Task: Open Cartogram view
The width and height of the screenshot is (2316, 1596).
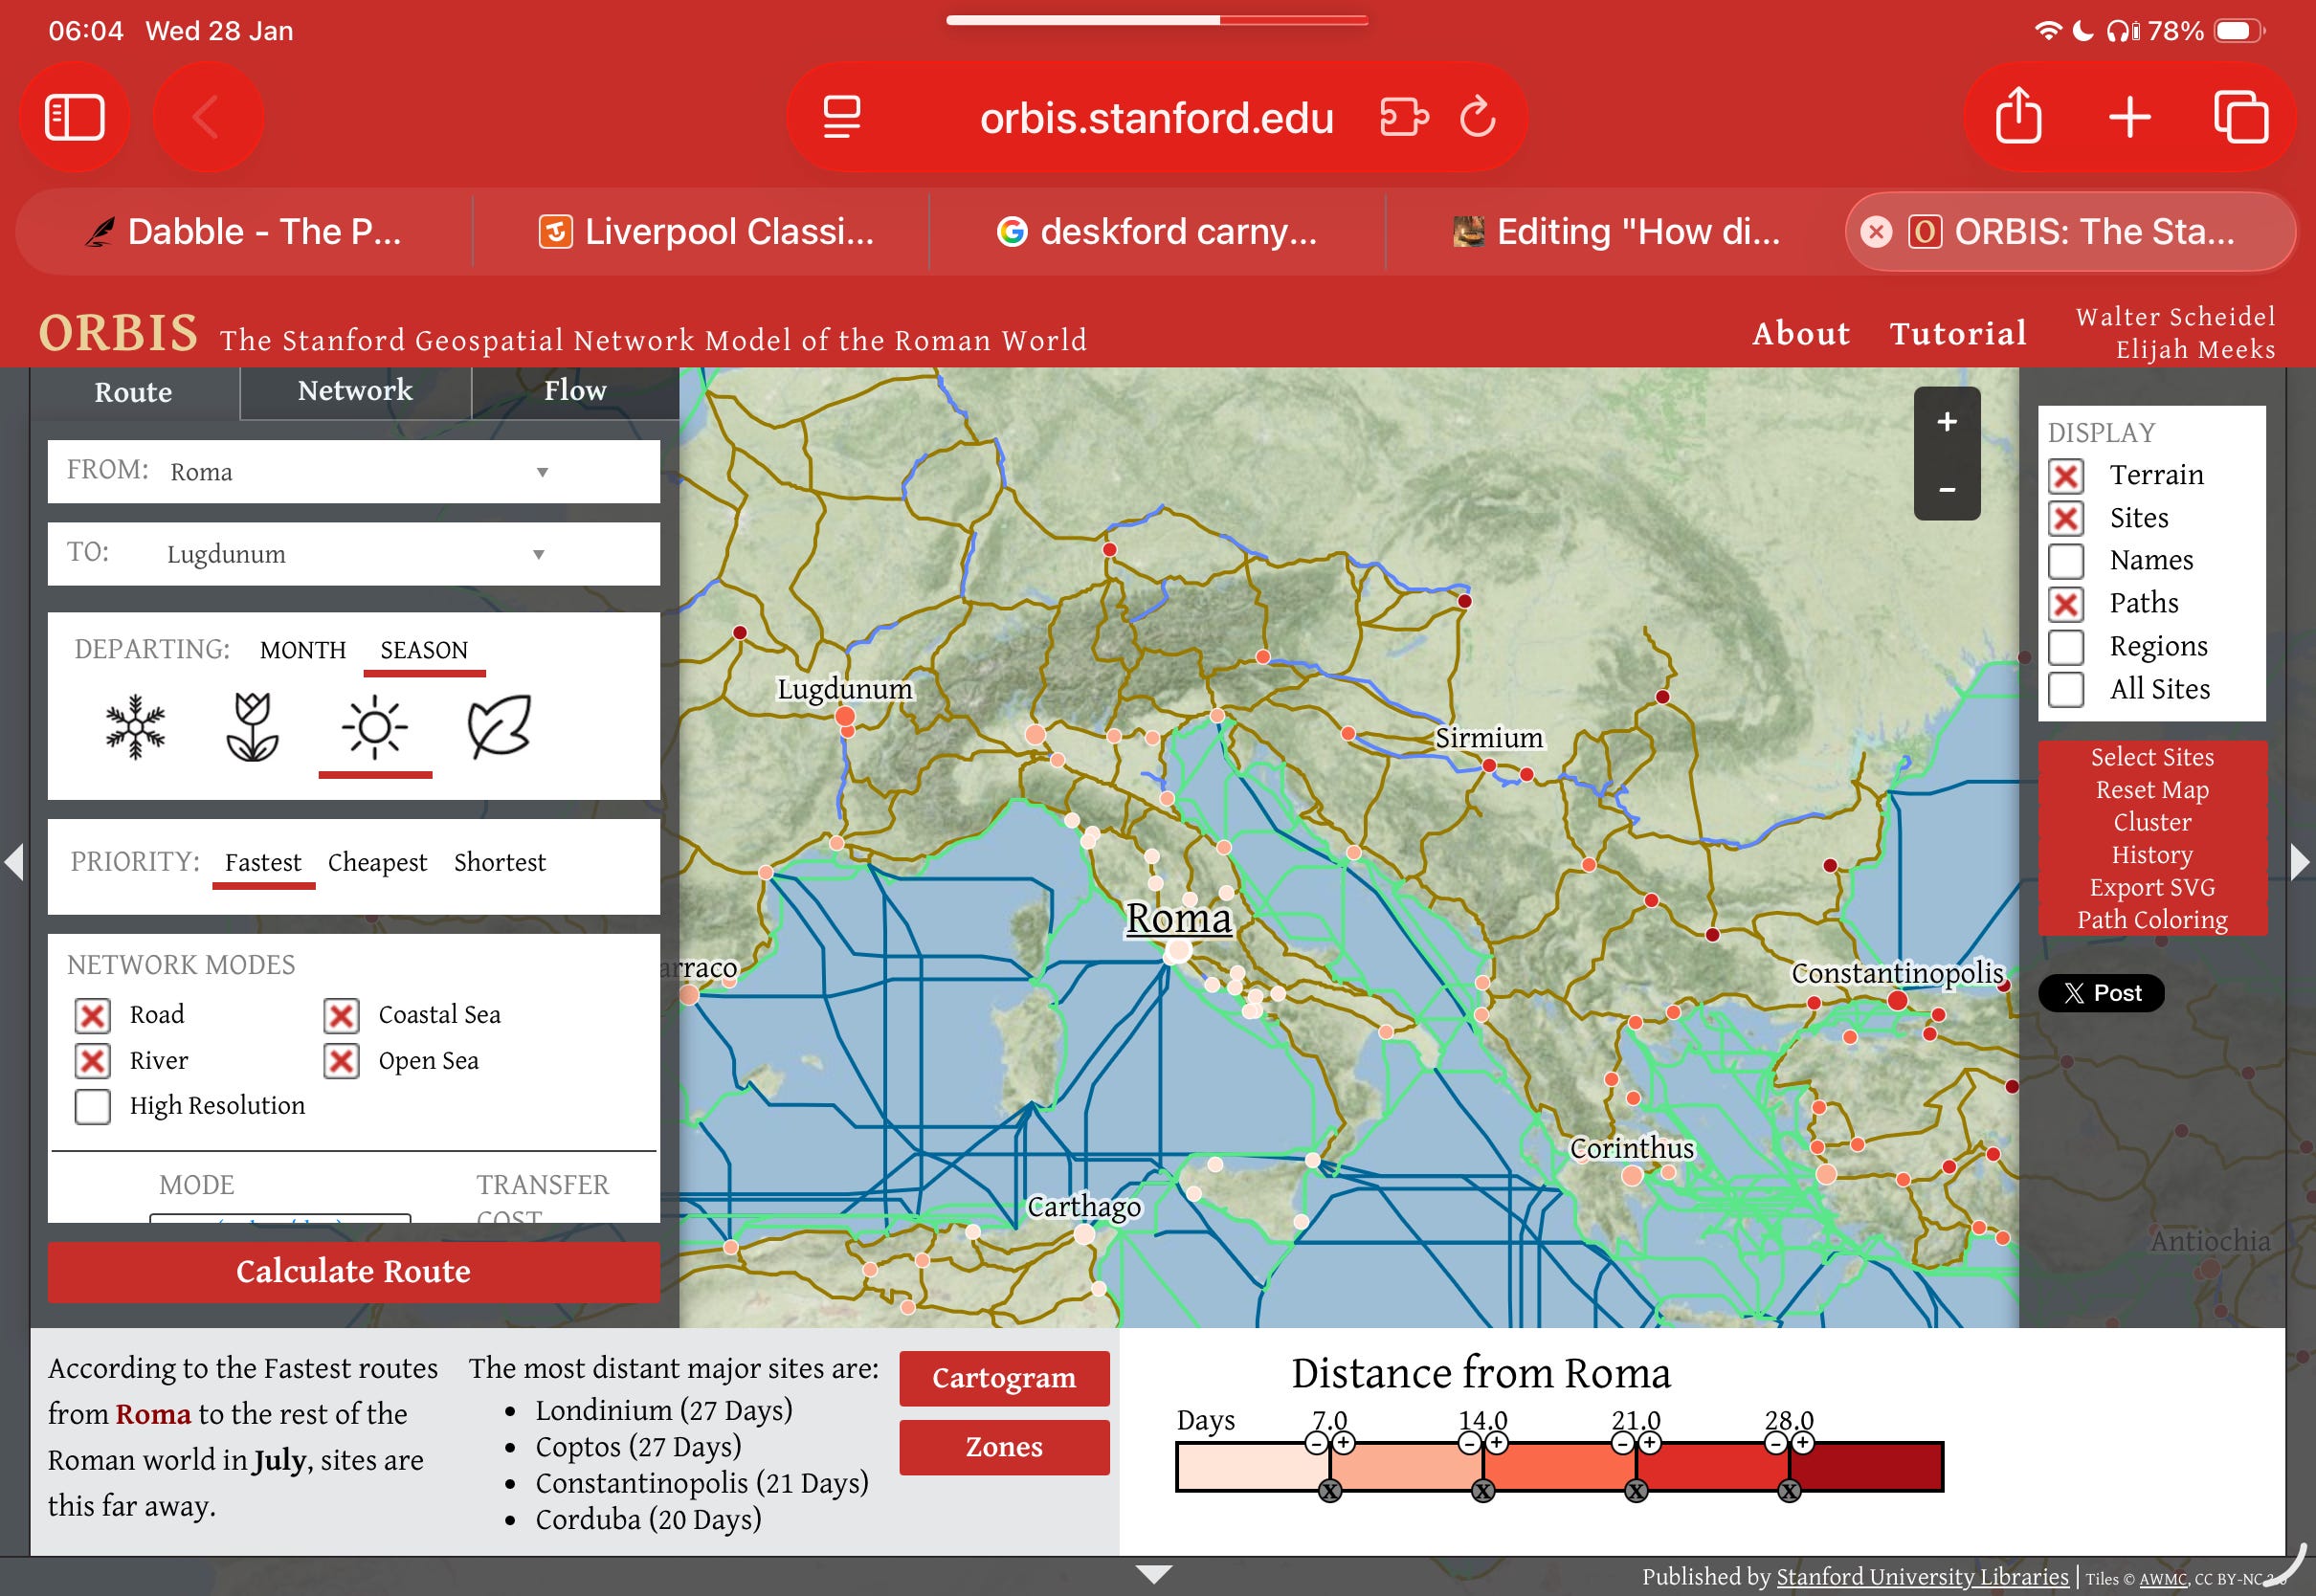Action: [x=1004, y=1378]
